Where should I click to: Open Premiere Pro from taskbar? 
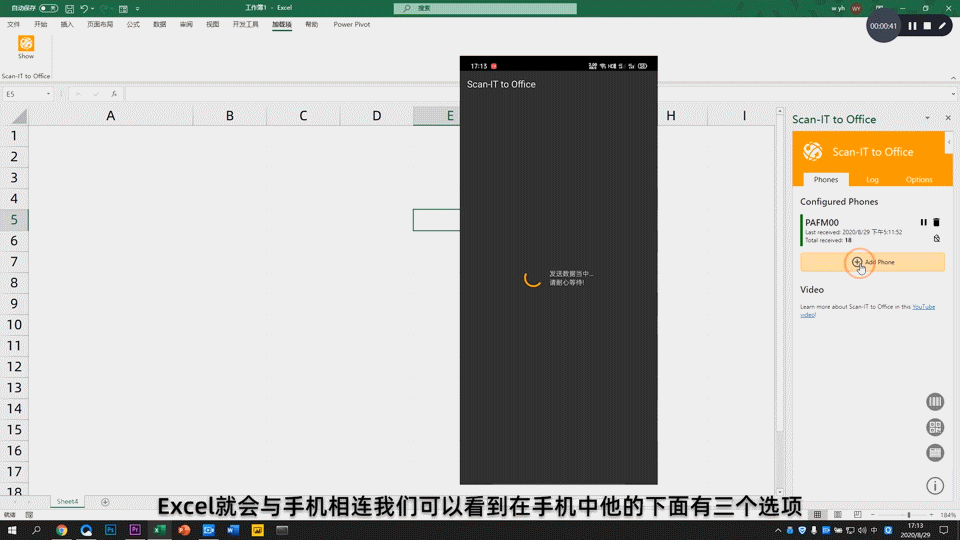pyautogui.click(x=135, y=530)
